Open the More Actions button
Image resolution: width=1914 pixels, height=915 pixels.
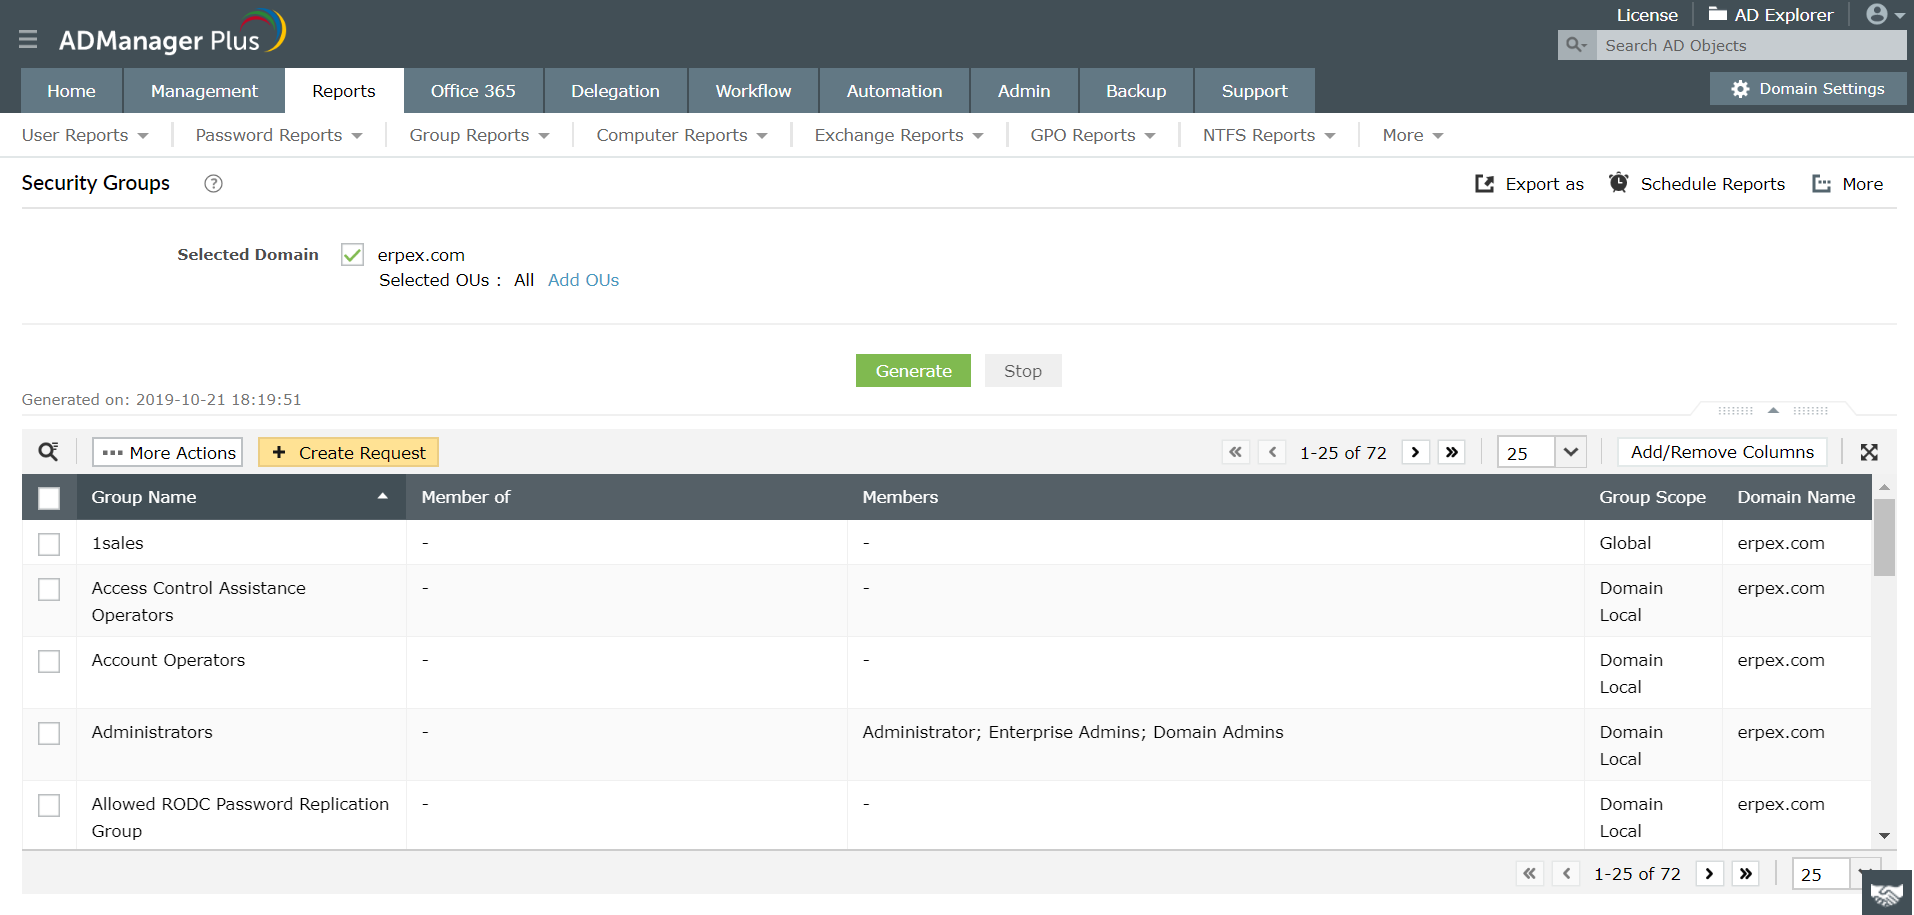pos(168,452)
